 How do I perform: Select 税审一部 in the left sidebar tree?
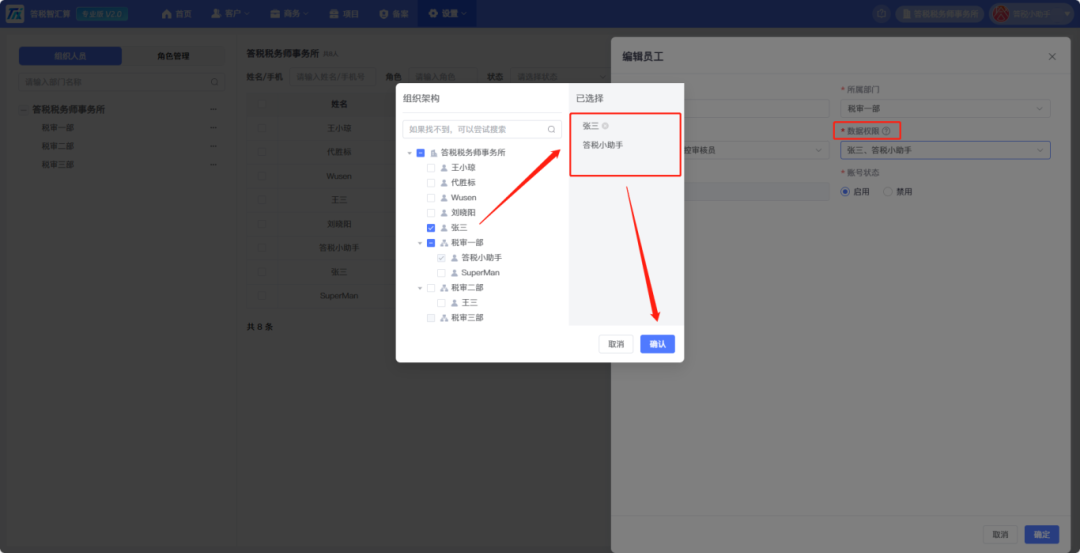(x=57, y=127)
